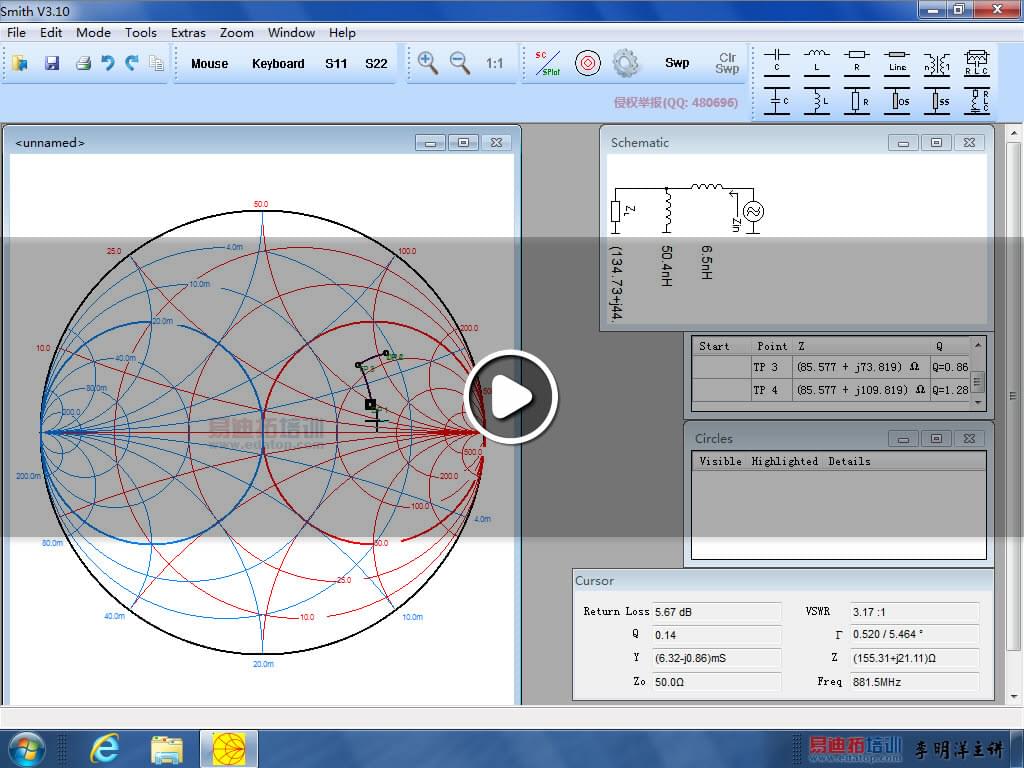Open the Tools menu

pyautogui.click(x=141, y=32)
